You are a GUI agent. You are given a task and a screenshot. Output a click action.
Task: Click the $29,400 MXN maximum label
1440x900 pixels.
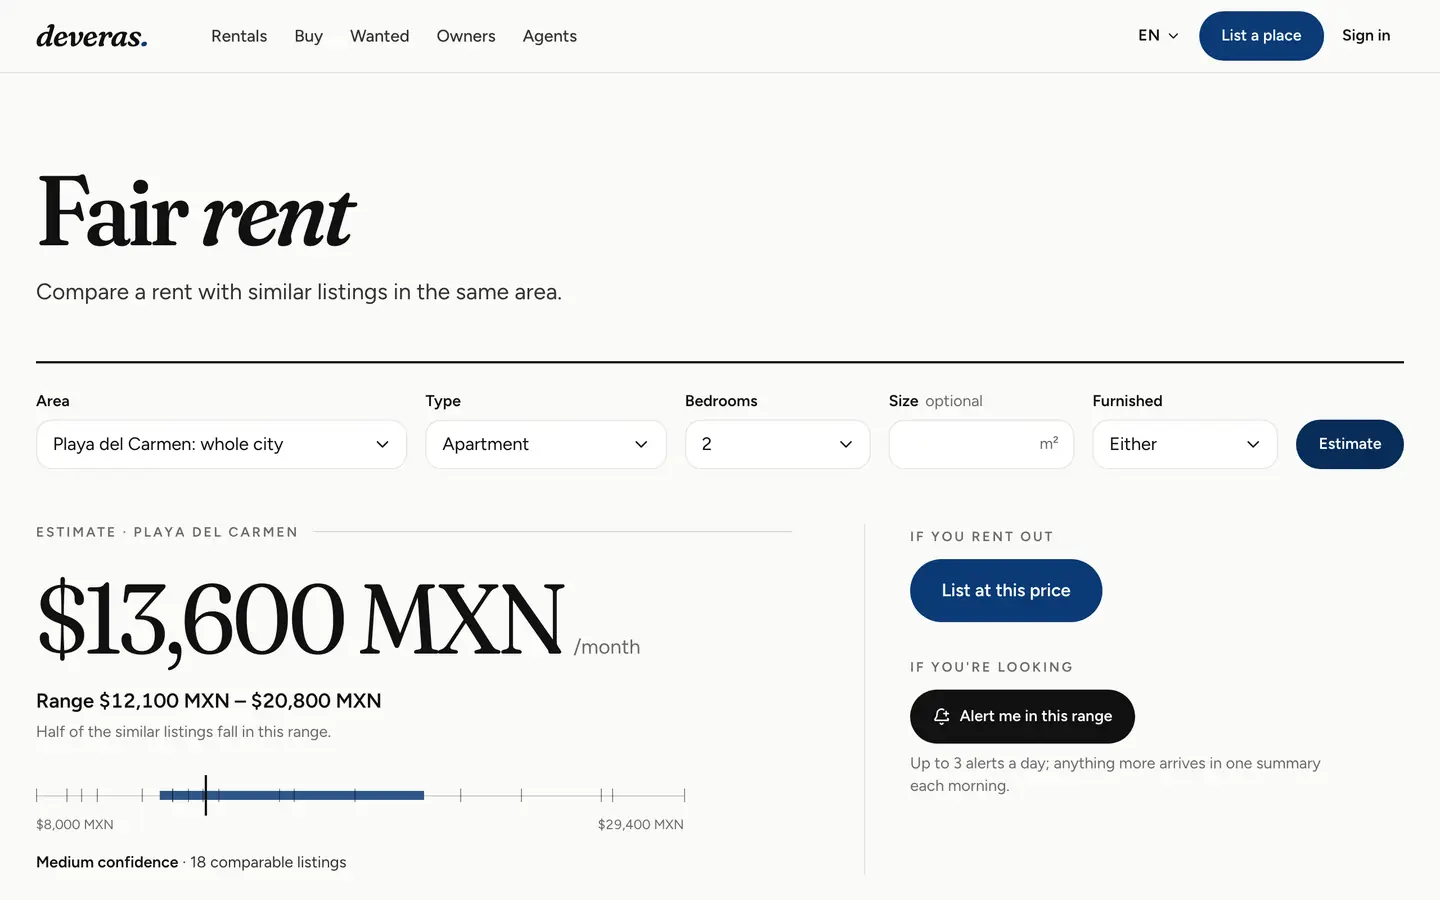(x=641, y=825)
